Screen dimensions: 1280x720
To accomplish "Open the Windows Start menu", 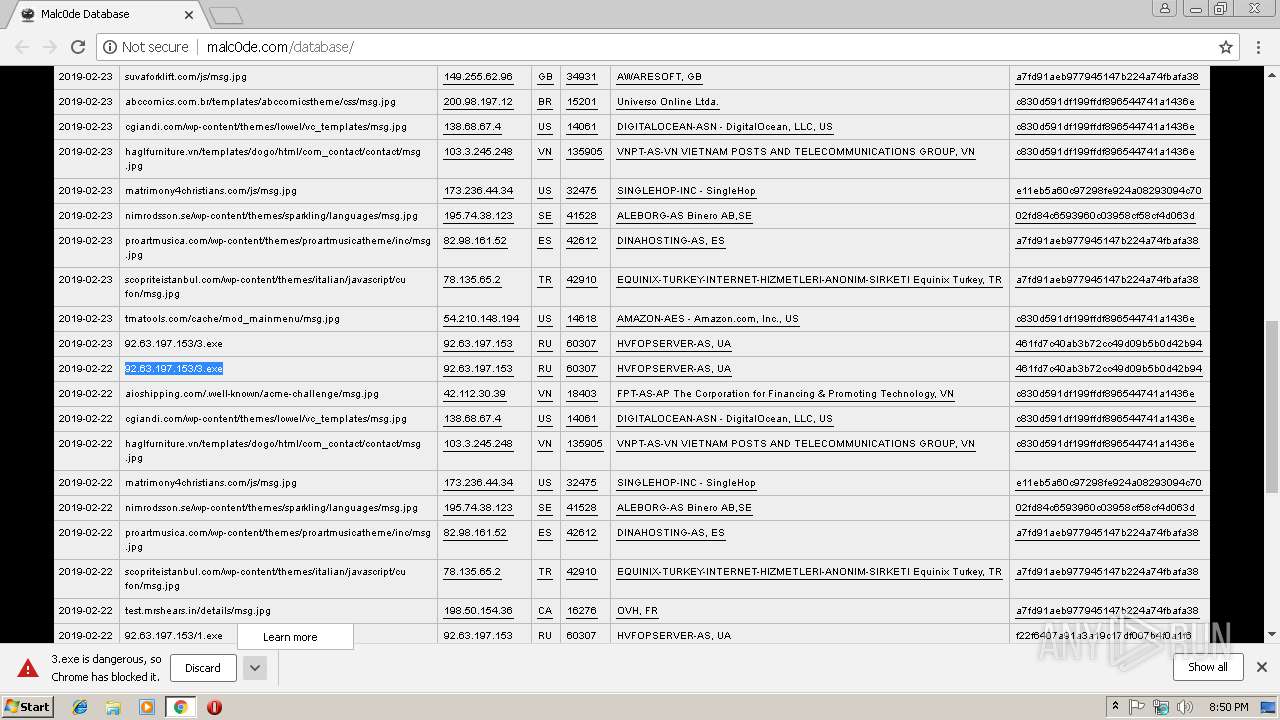I will tap(28, 707).
